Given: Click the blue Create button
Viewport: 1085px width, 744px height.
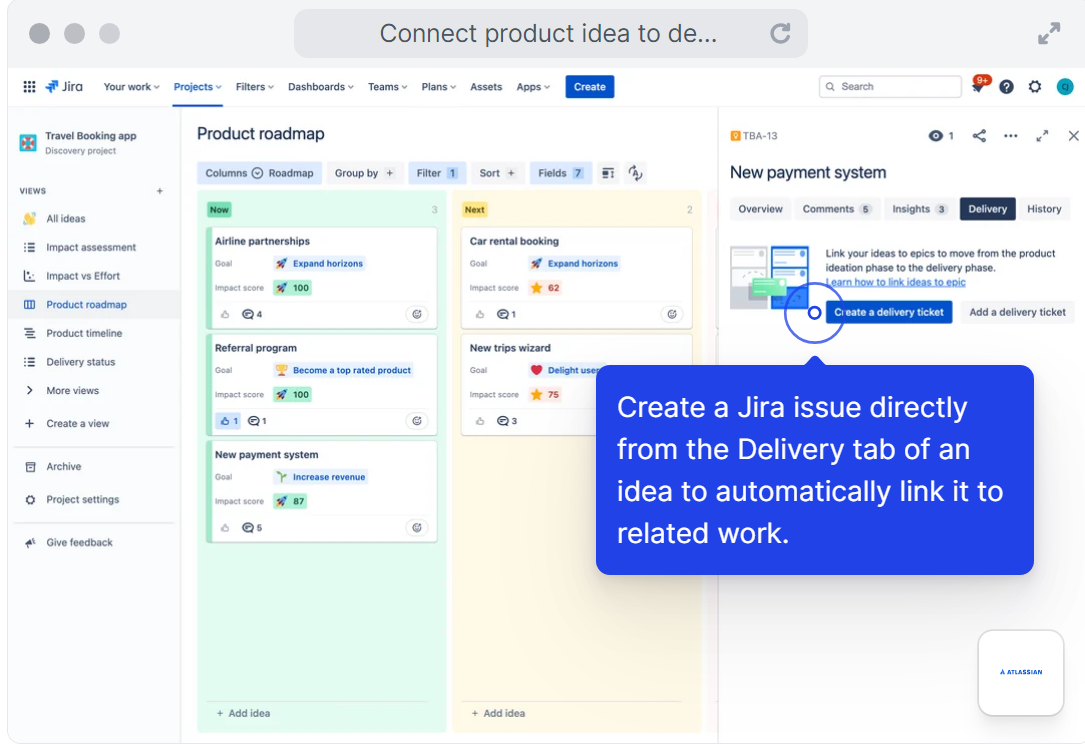Looking at the screenshot, I should [590, 87].
